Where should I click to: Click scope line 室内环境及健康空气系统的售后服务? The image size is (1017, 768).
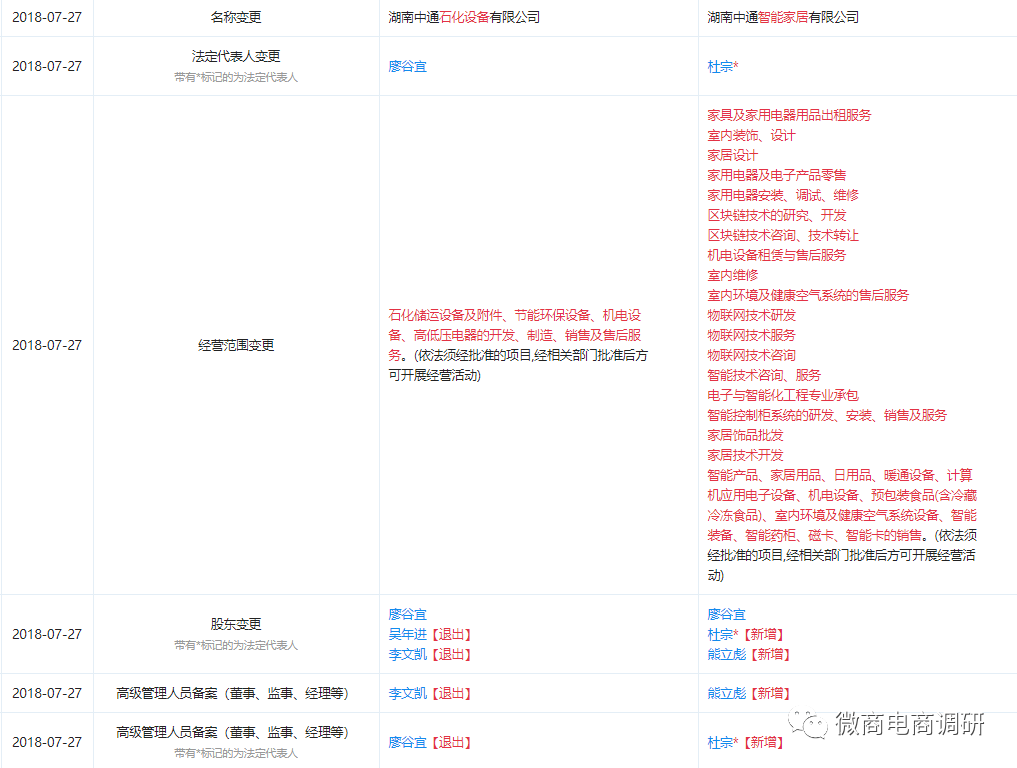[808, 296]
